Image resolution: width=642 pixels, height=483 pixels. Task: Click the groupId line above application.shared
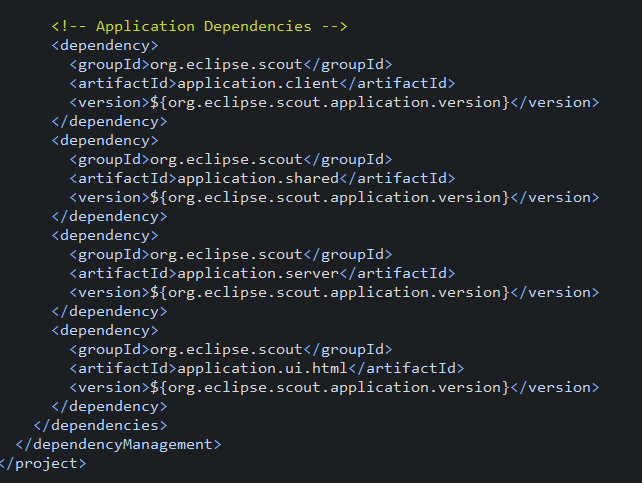click(x=231, y=159)
